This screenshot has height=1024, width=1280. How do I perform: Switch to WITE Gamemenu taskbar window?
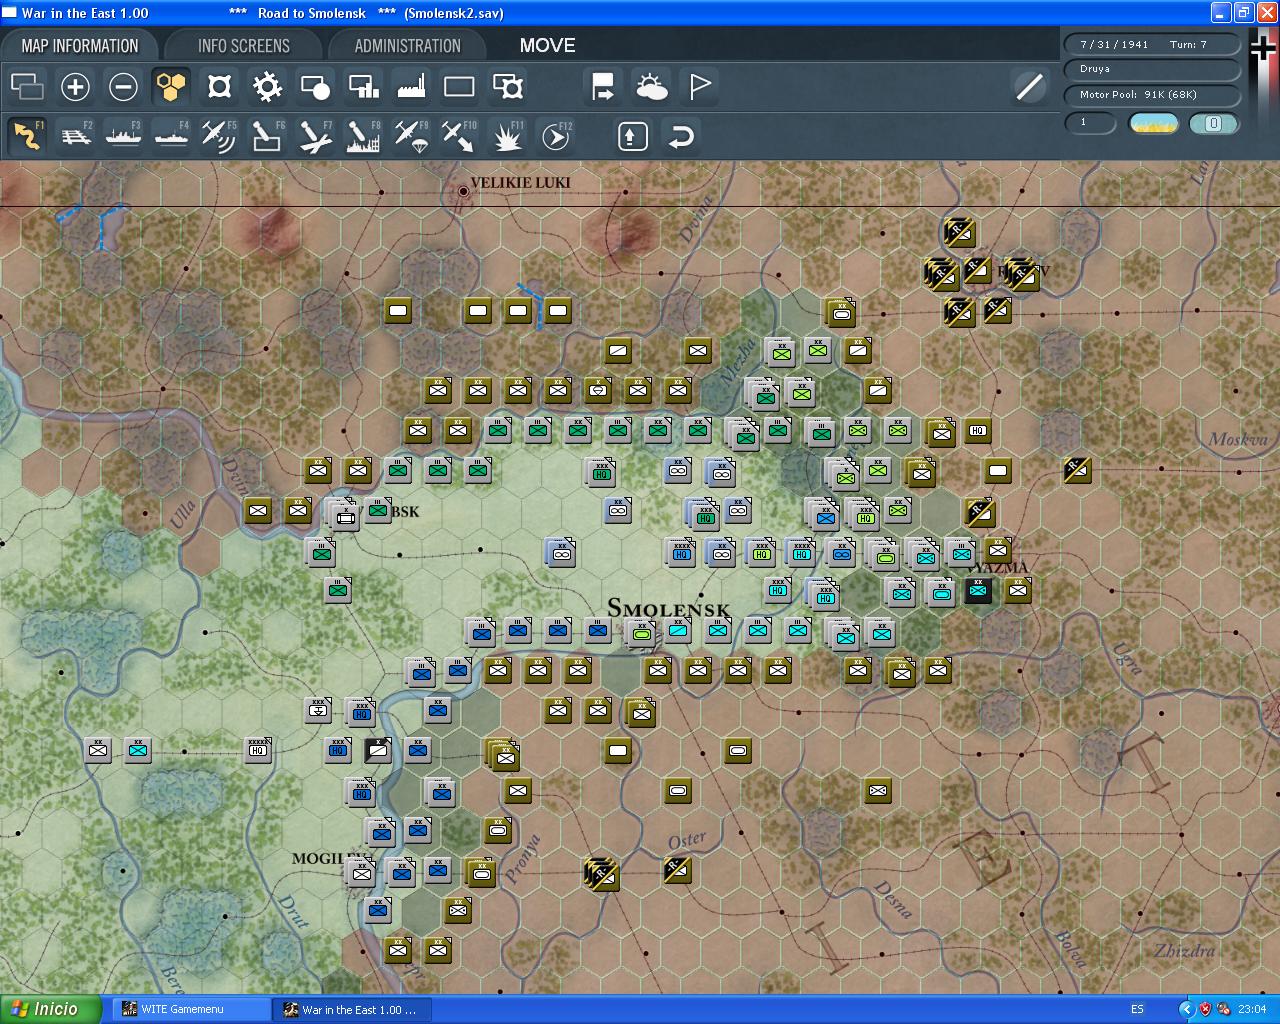[190, 1010]
